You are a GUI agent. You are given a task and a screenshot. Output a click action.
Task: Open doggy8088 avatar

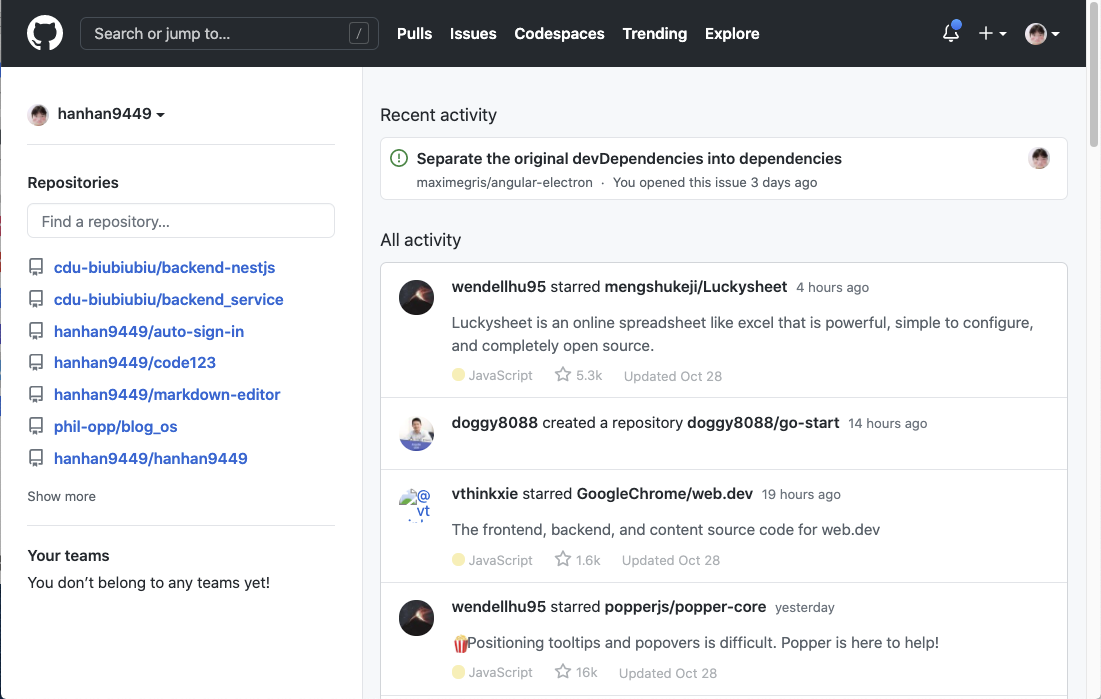pos(416,433)
